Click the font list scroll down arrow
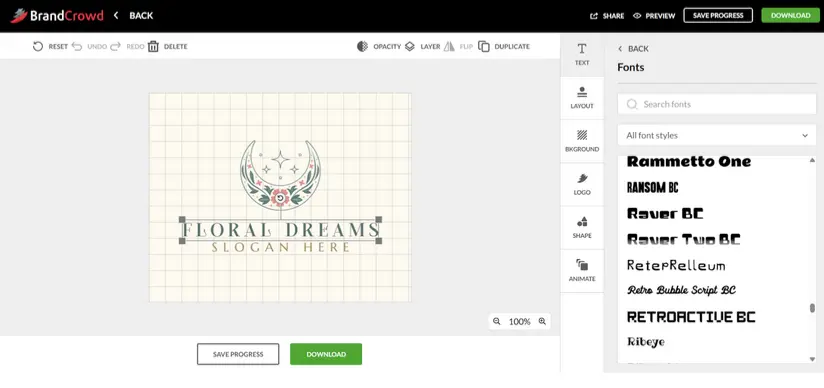The image size is (824, 388). [x=812, y=359]
